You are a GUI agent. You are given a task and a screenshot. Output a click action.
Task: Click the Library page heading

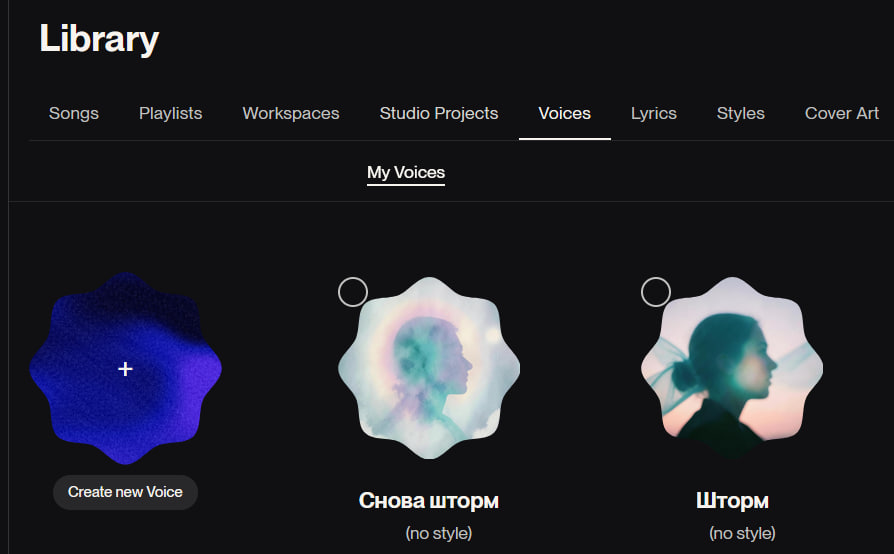[x=99, y=39]
